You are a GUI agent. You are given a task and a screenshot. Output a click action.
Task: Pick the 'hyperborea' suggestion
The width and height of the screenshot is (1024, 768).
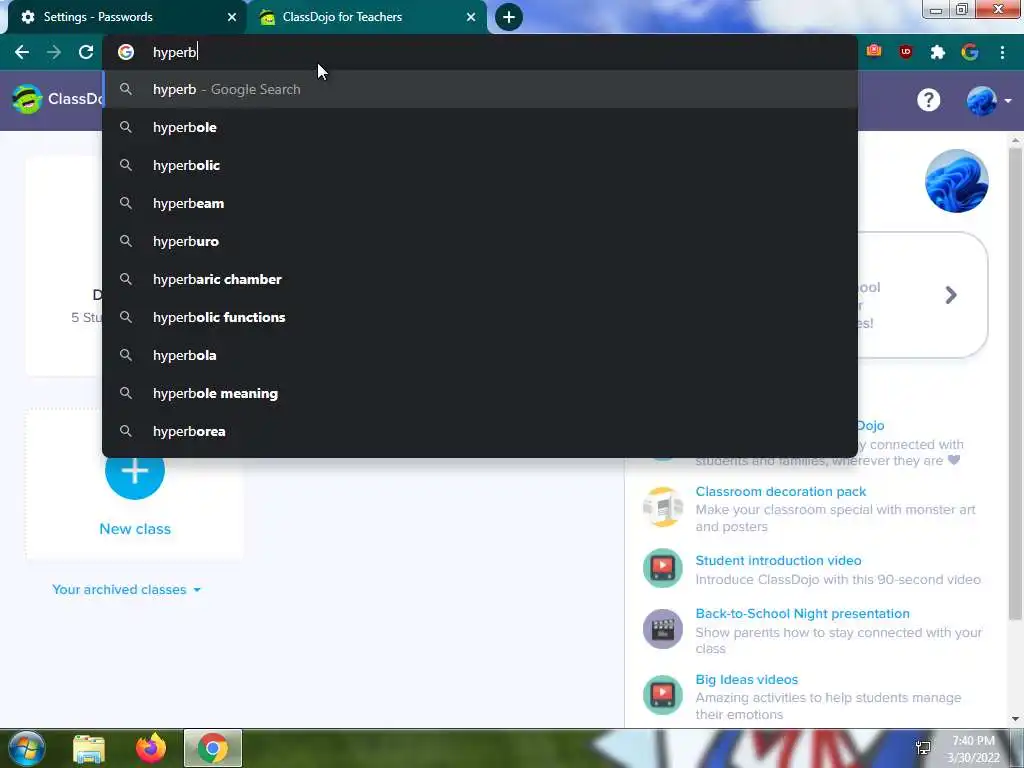(480, 431)
